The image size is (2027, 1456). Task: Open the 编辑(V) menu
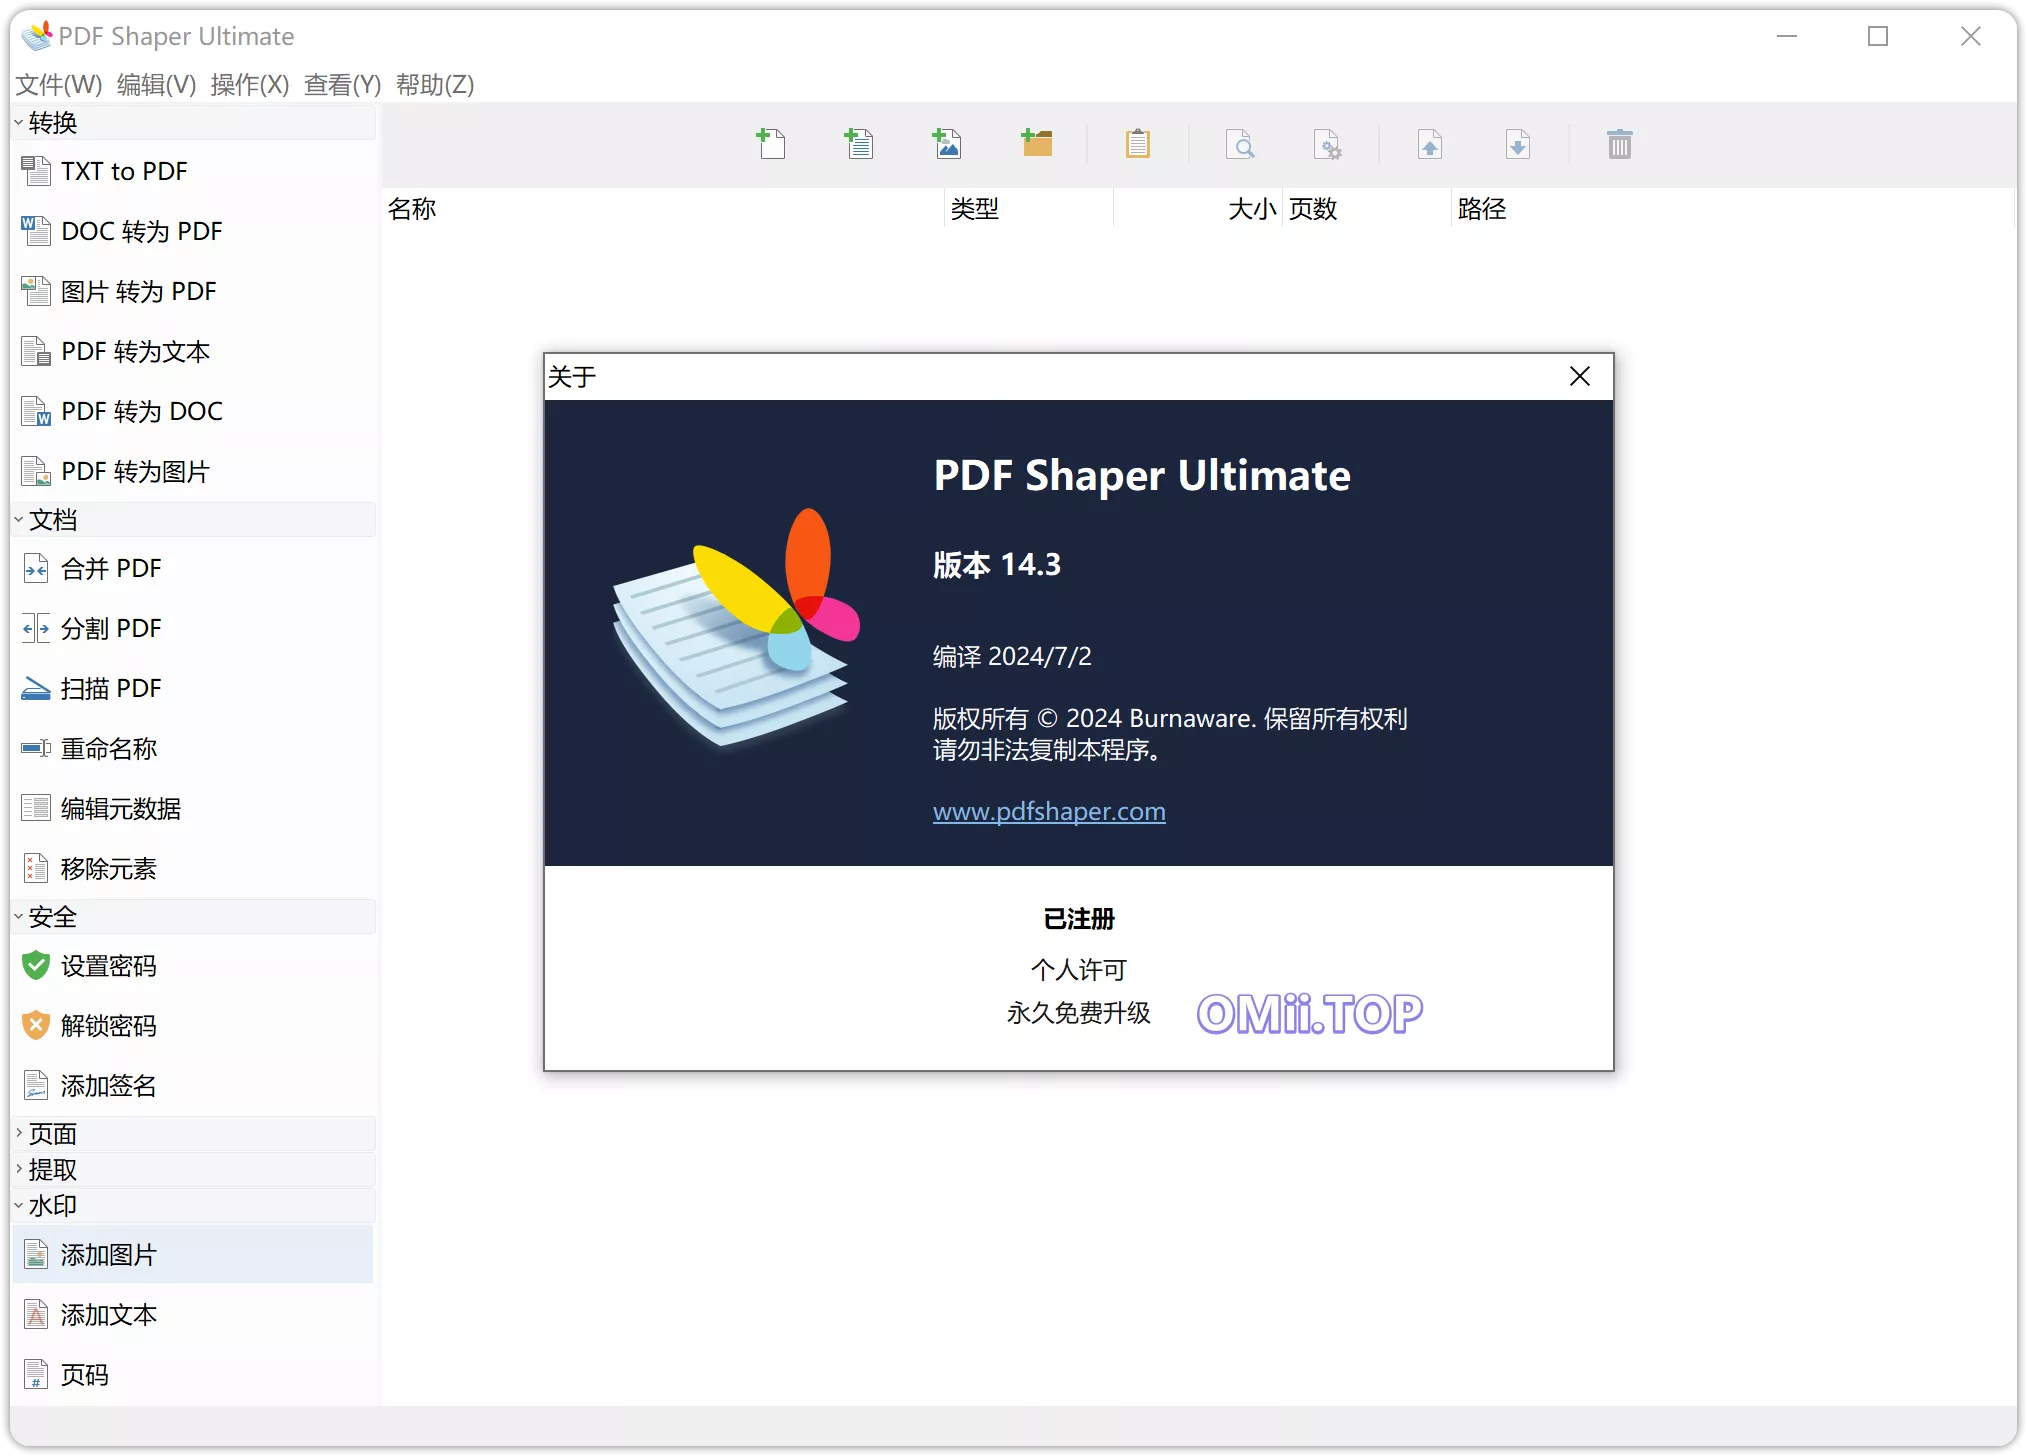coord(156,85)
